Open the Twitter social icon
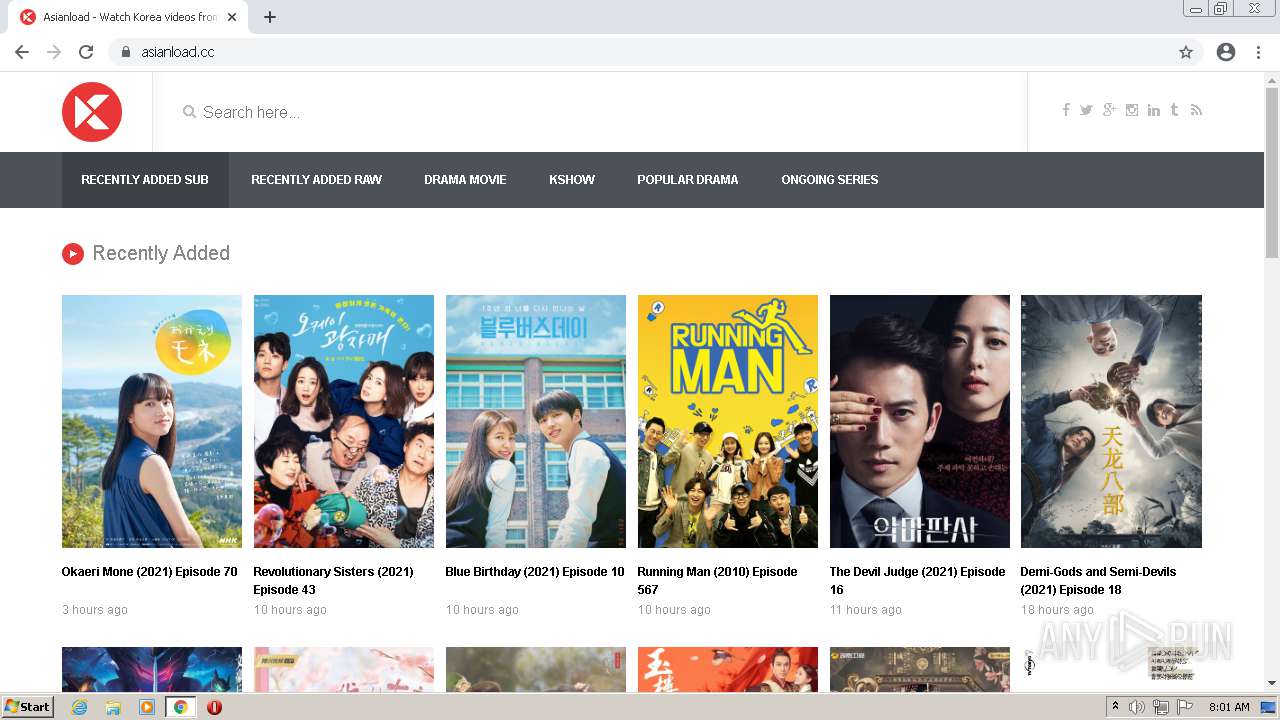 [x=1086, y=110]
